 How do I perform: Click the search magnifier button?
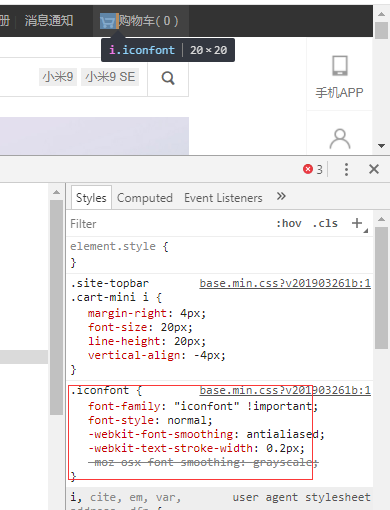(168, 78)
